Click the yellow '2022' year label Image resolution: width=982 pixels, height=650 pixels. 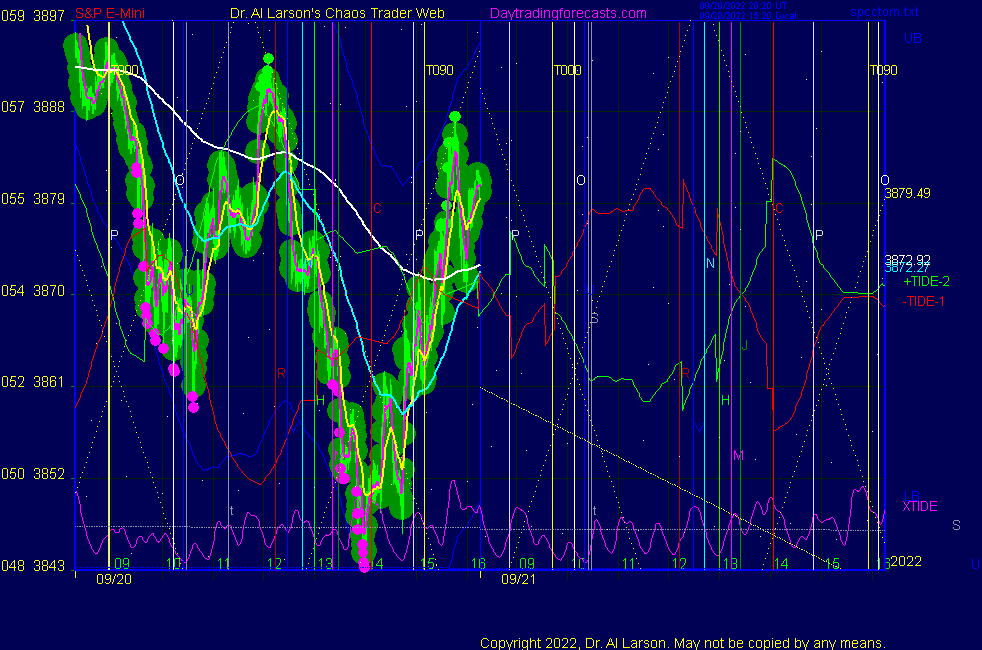[x=906, y=561]
